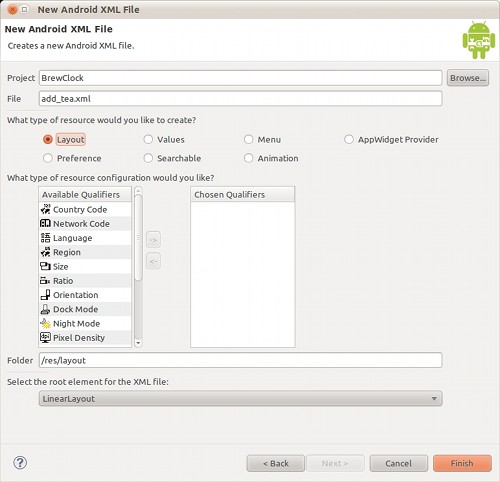Viewport: 500px width, 482px height.
Task: Click the Night Mode qualifier icon
Action: pos(45,323)
